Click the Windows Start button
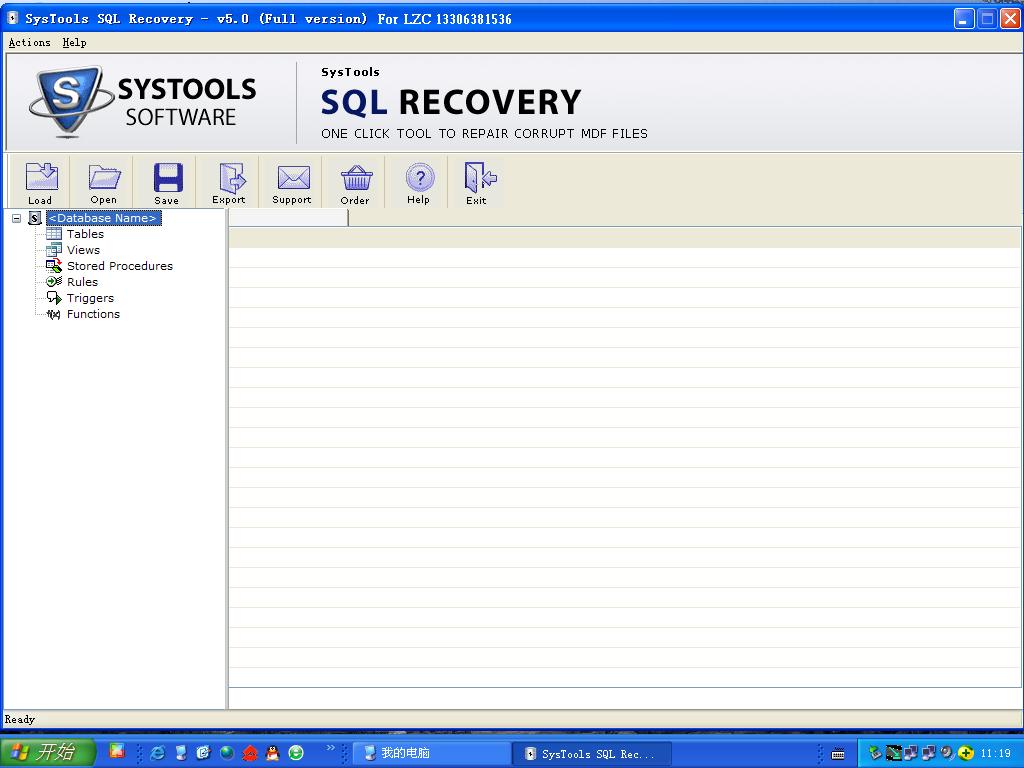The height and width of the screenshot is (768, 1024). point(48,752)
